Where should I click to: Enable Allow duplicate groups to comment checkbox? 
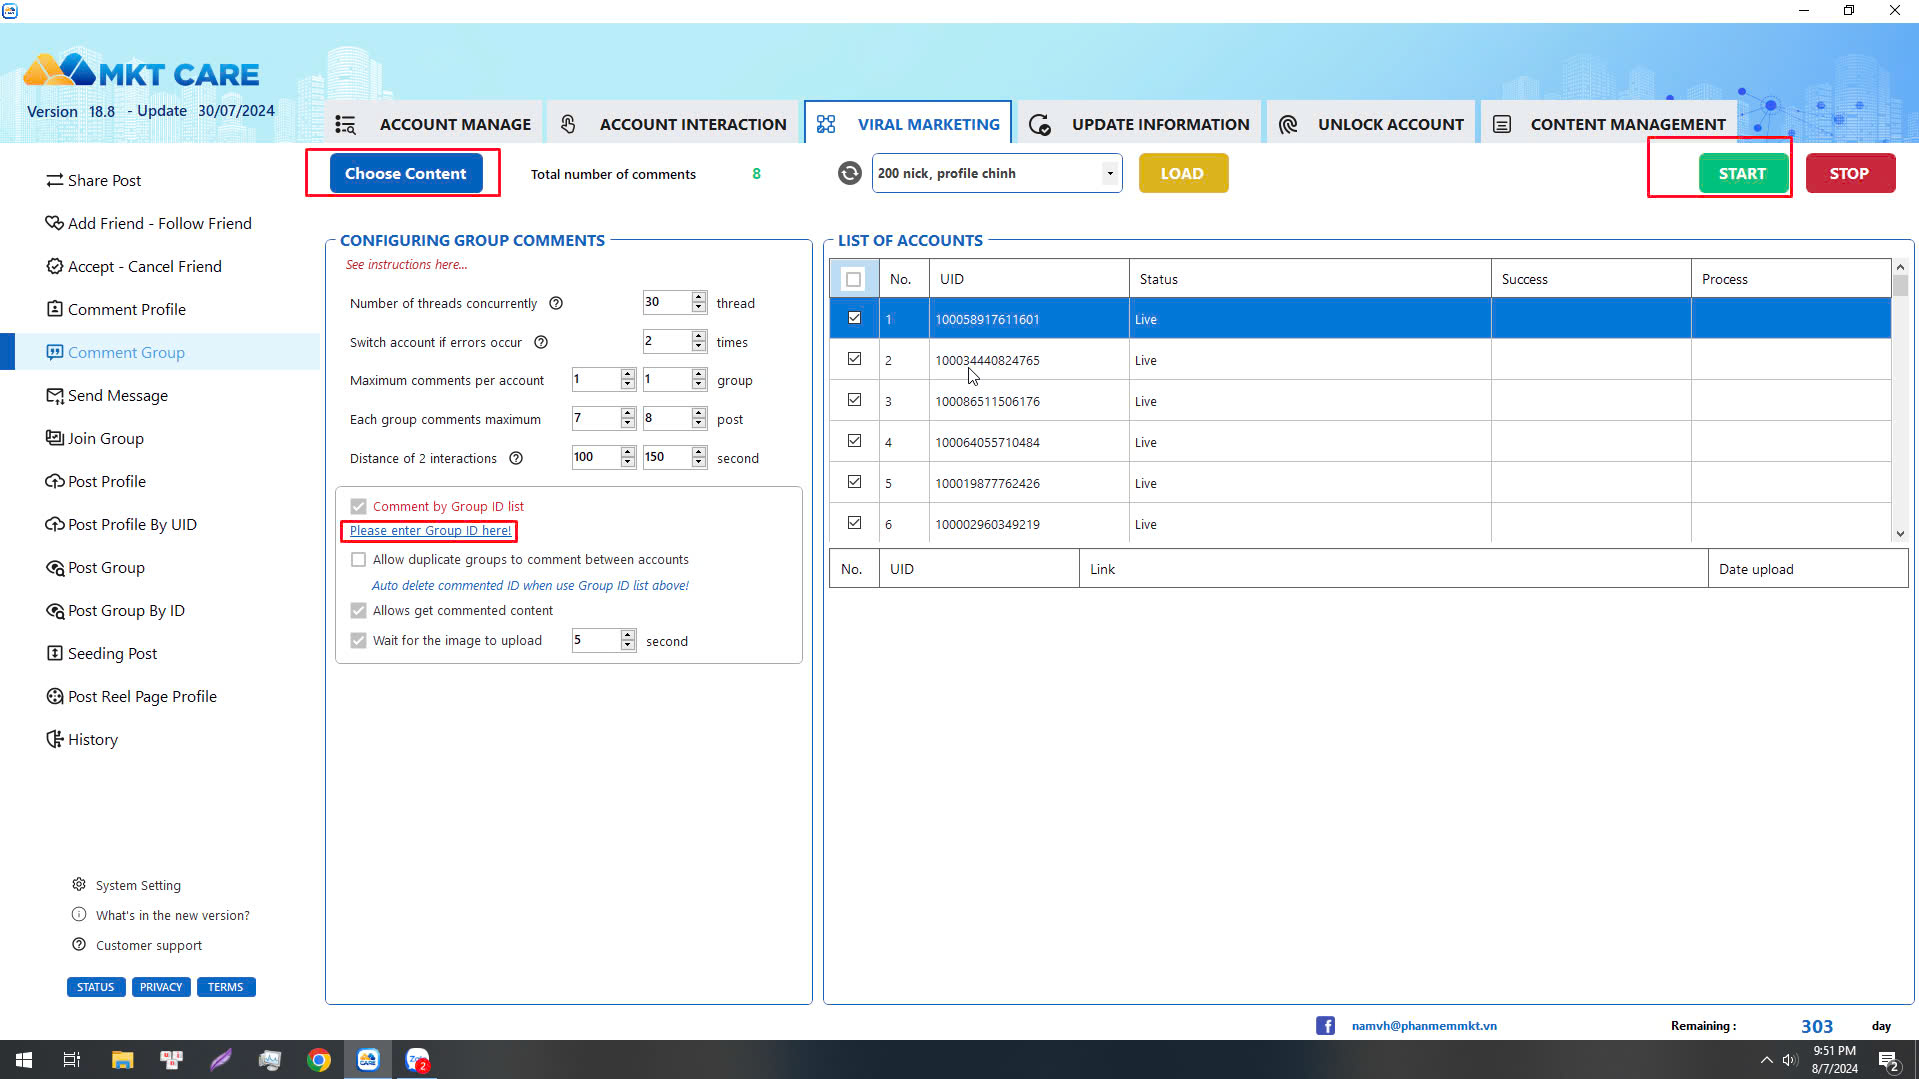tap(358, 559)
